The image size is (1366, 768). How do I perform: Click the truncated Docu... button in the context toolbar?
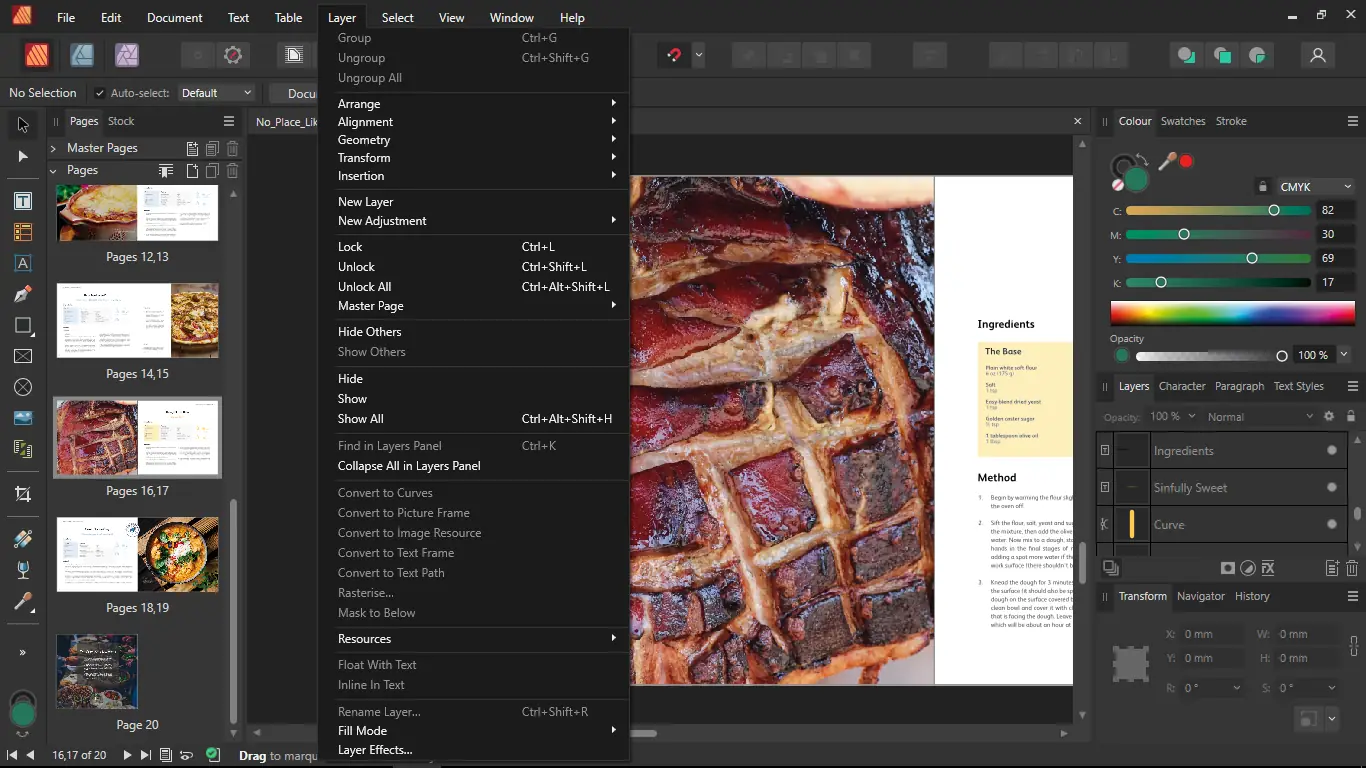pos(294,93)
